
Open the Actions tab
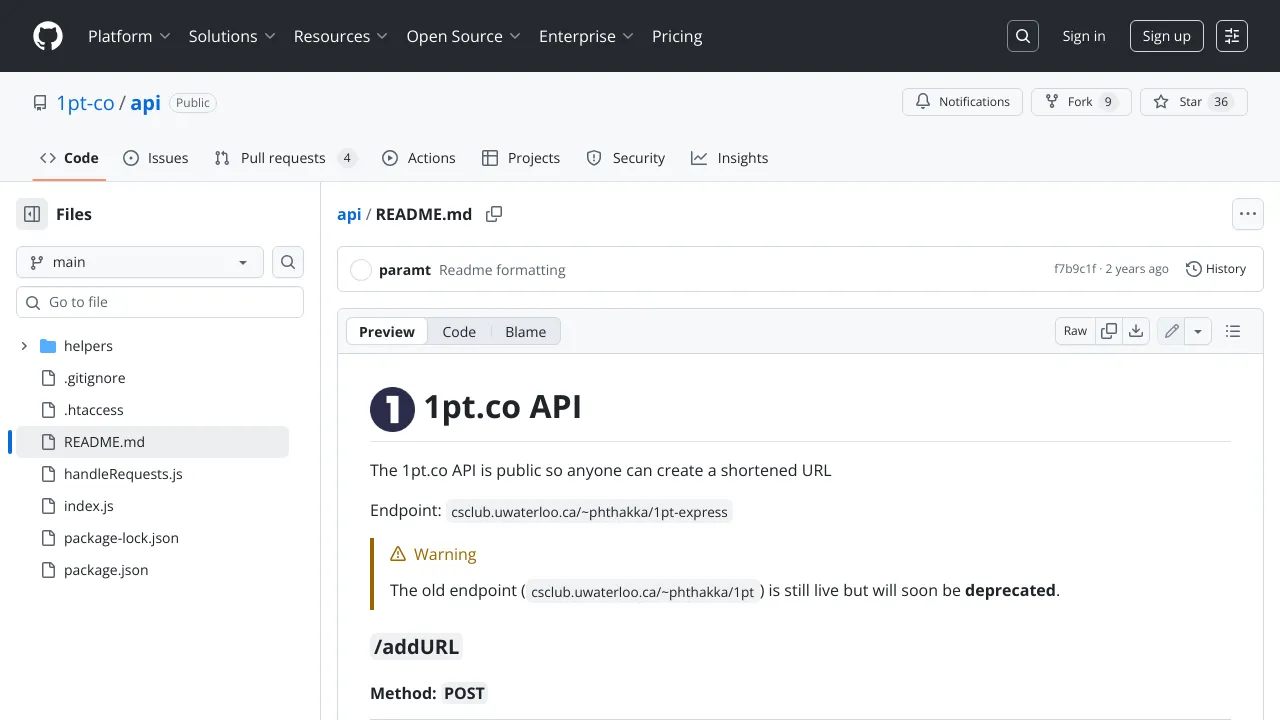tap(418, 158)
